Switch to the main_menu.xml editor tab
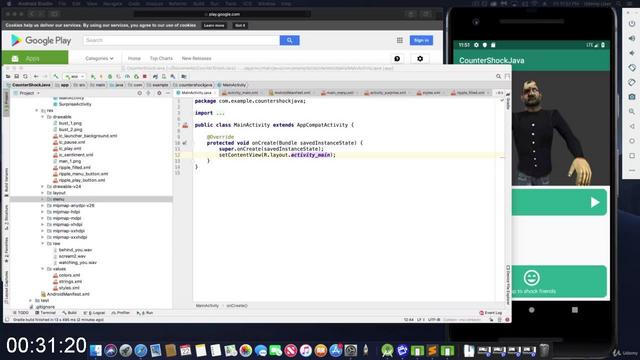The image size is (640, 360). (339, 93)
